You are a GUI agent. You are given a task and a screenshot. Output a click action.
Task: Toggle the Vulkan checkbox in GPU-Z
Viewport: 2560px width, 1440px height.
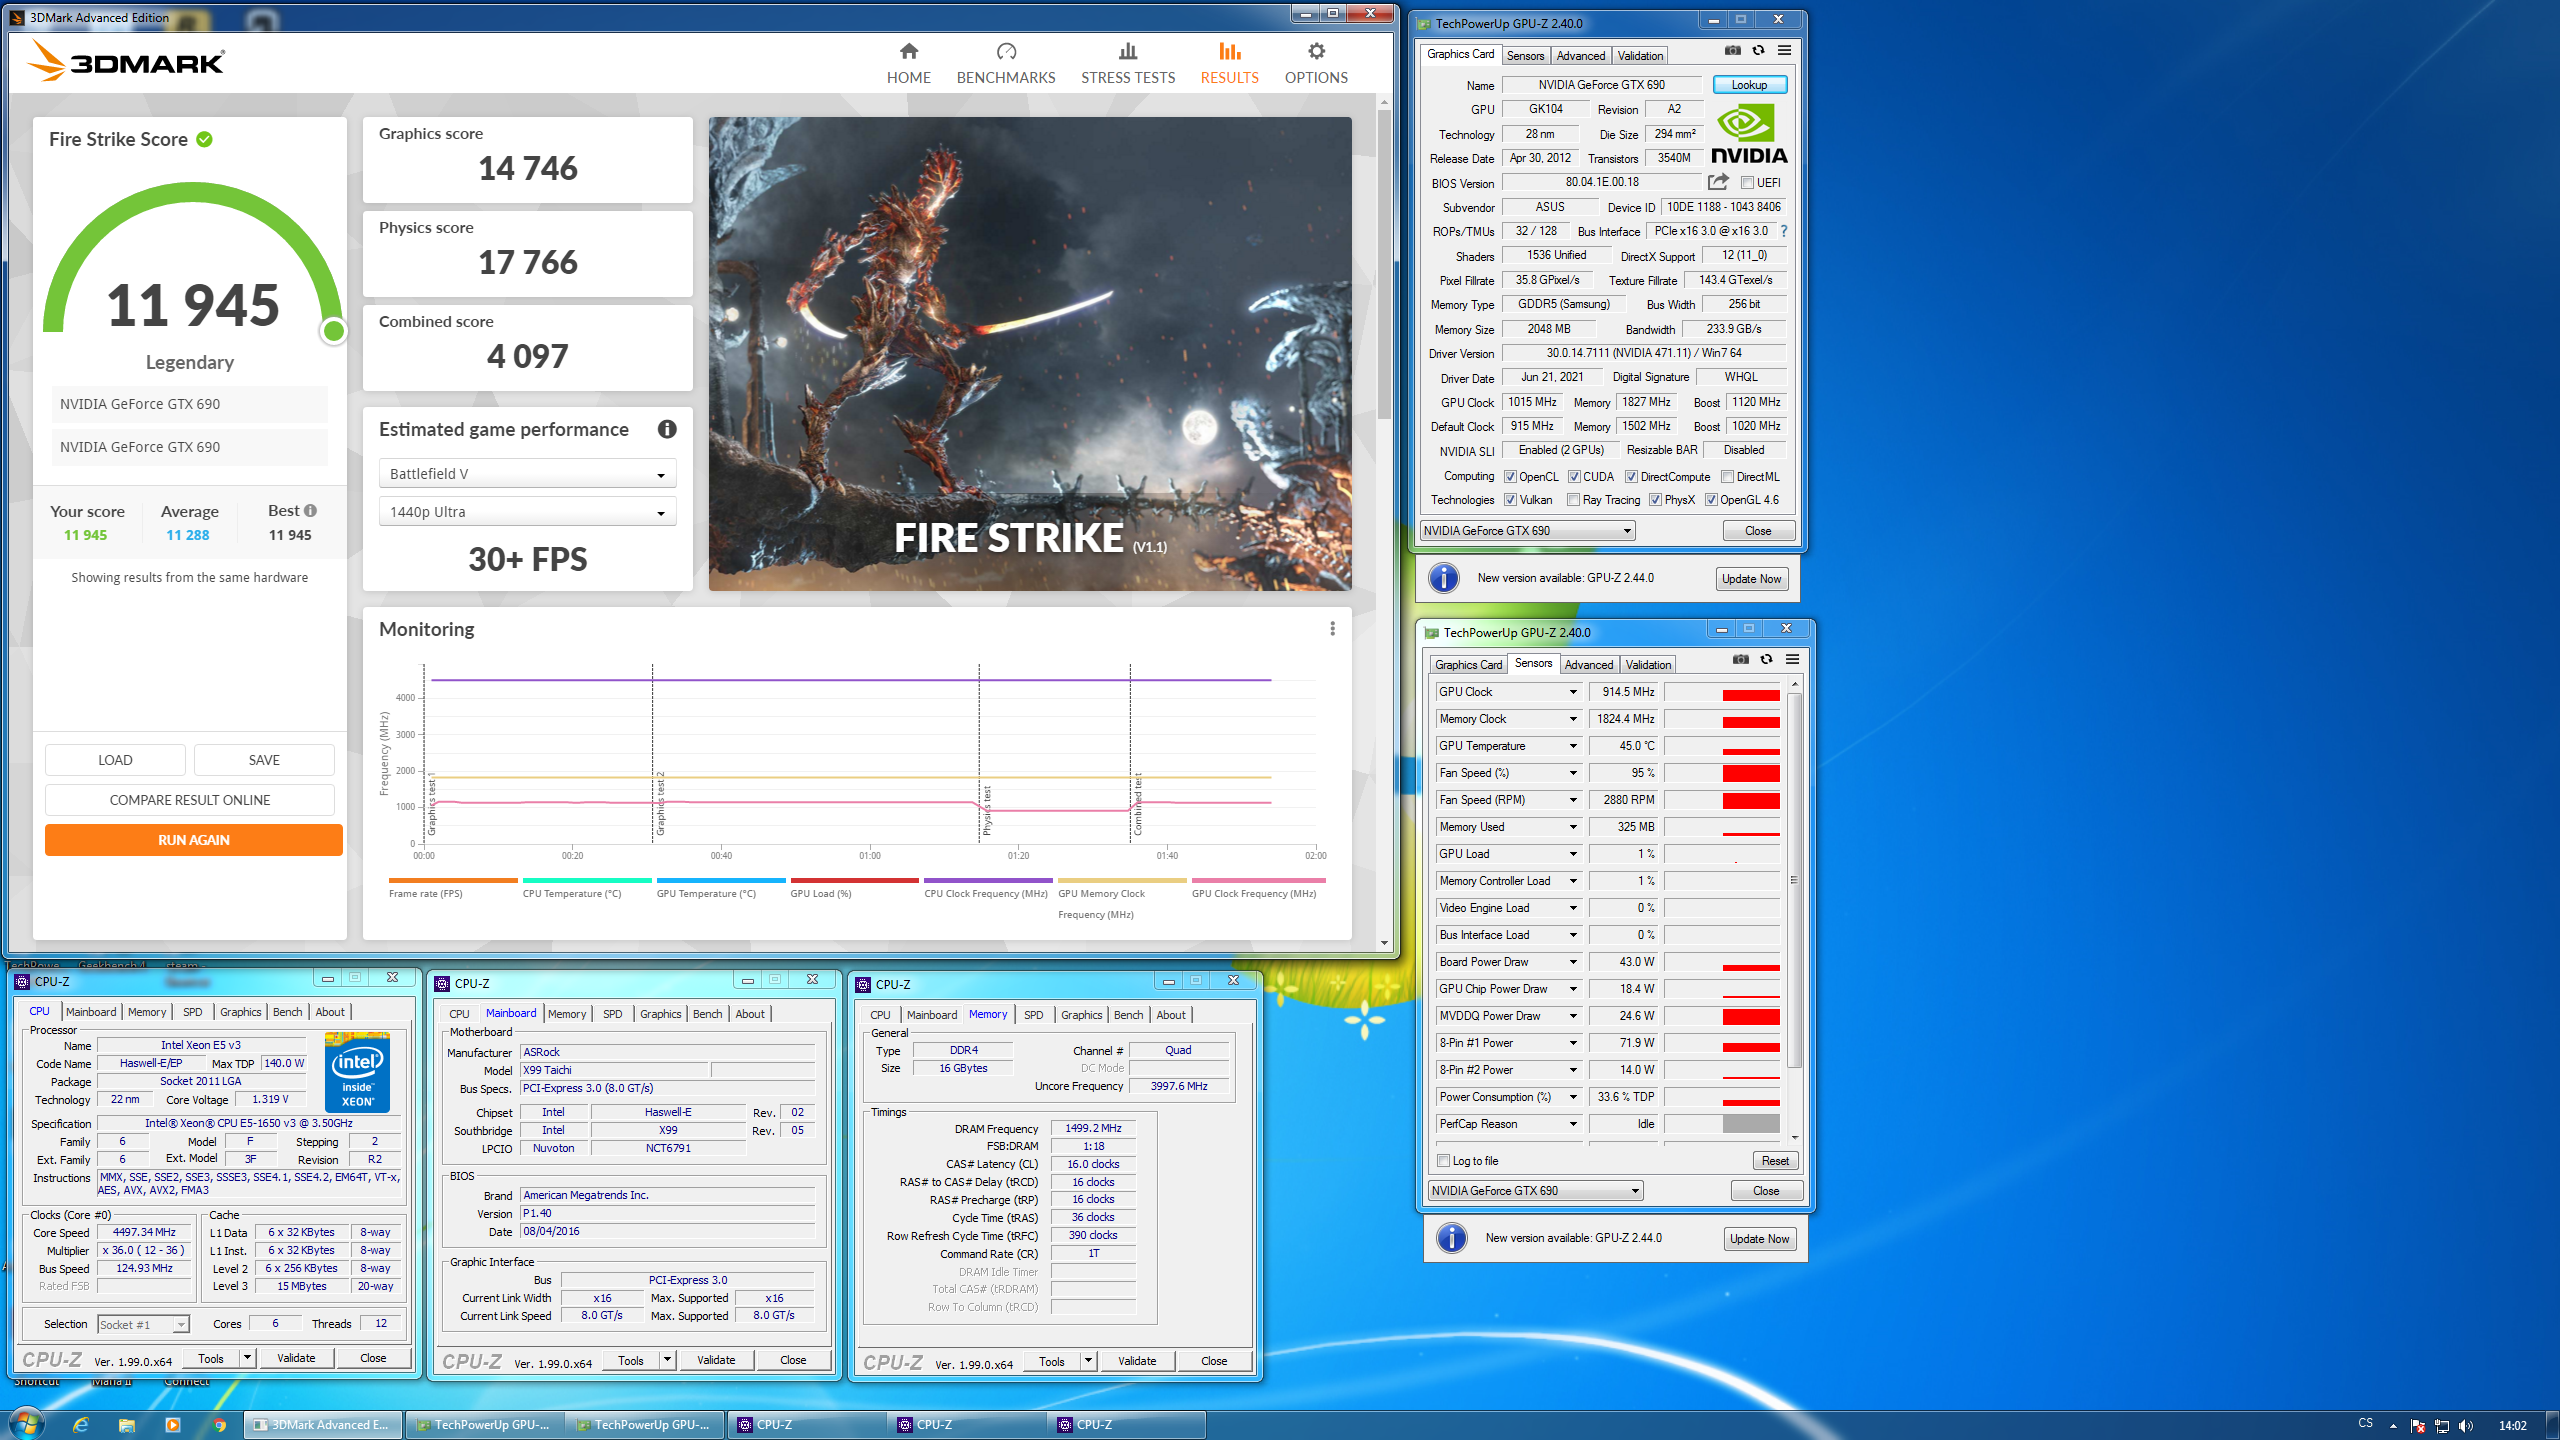coord(1510,500)
